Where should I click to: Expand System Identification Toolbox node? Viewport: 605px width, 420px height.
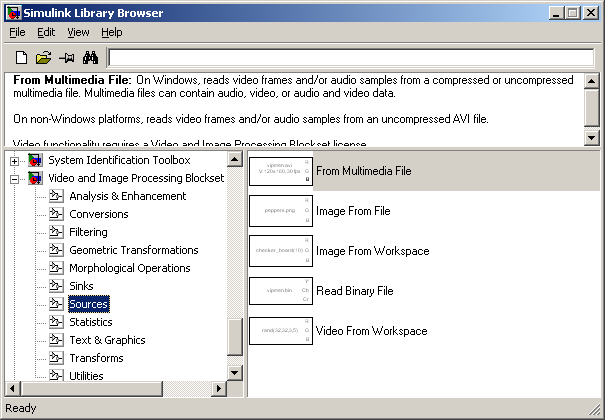click(x=14, y=161)
